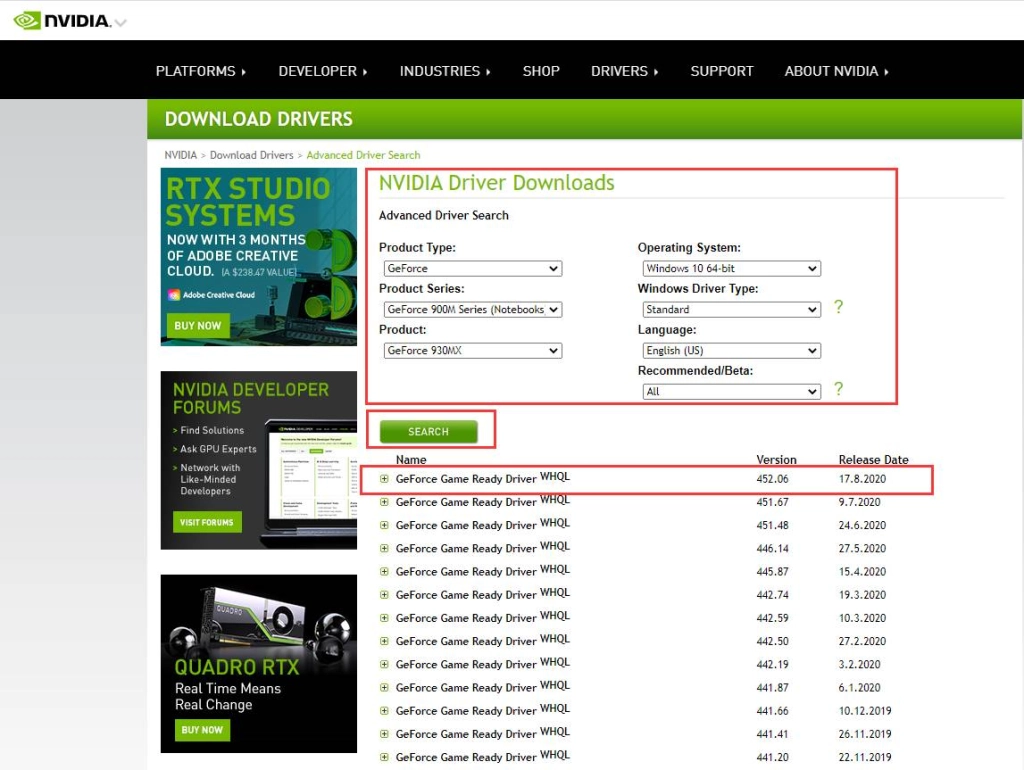Image resolution: width=1024 pixels, height=770 pixels.
Task: Click the DOWNLOAD DRIVERS heading
Action: (x=259, y=119)
